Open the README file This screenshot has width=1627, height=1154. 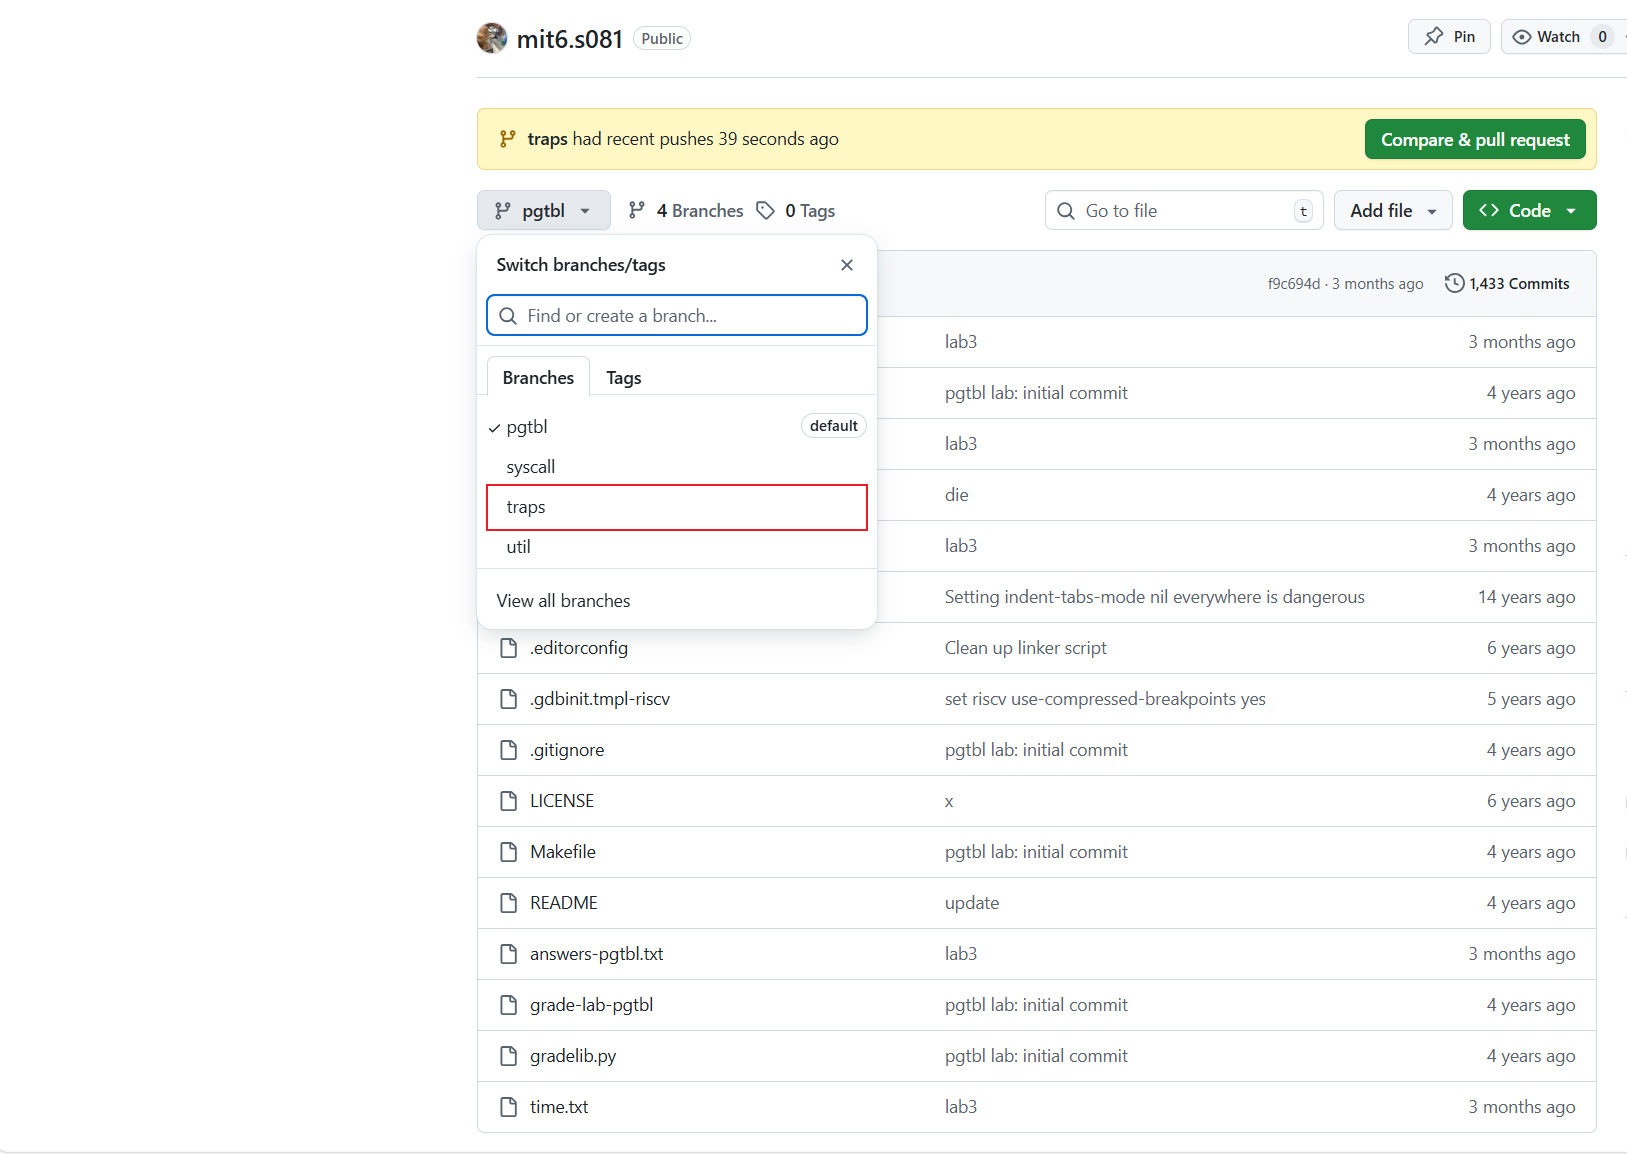[x=564, y=903]
